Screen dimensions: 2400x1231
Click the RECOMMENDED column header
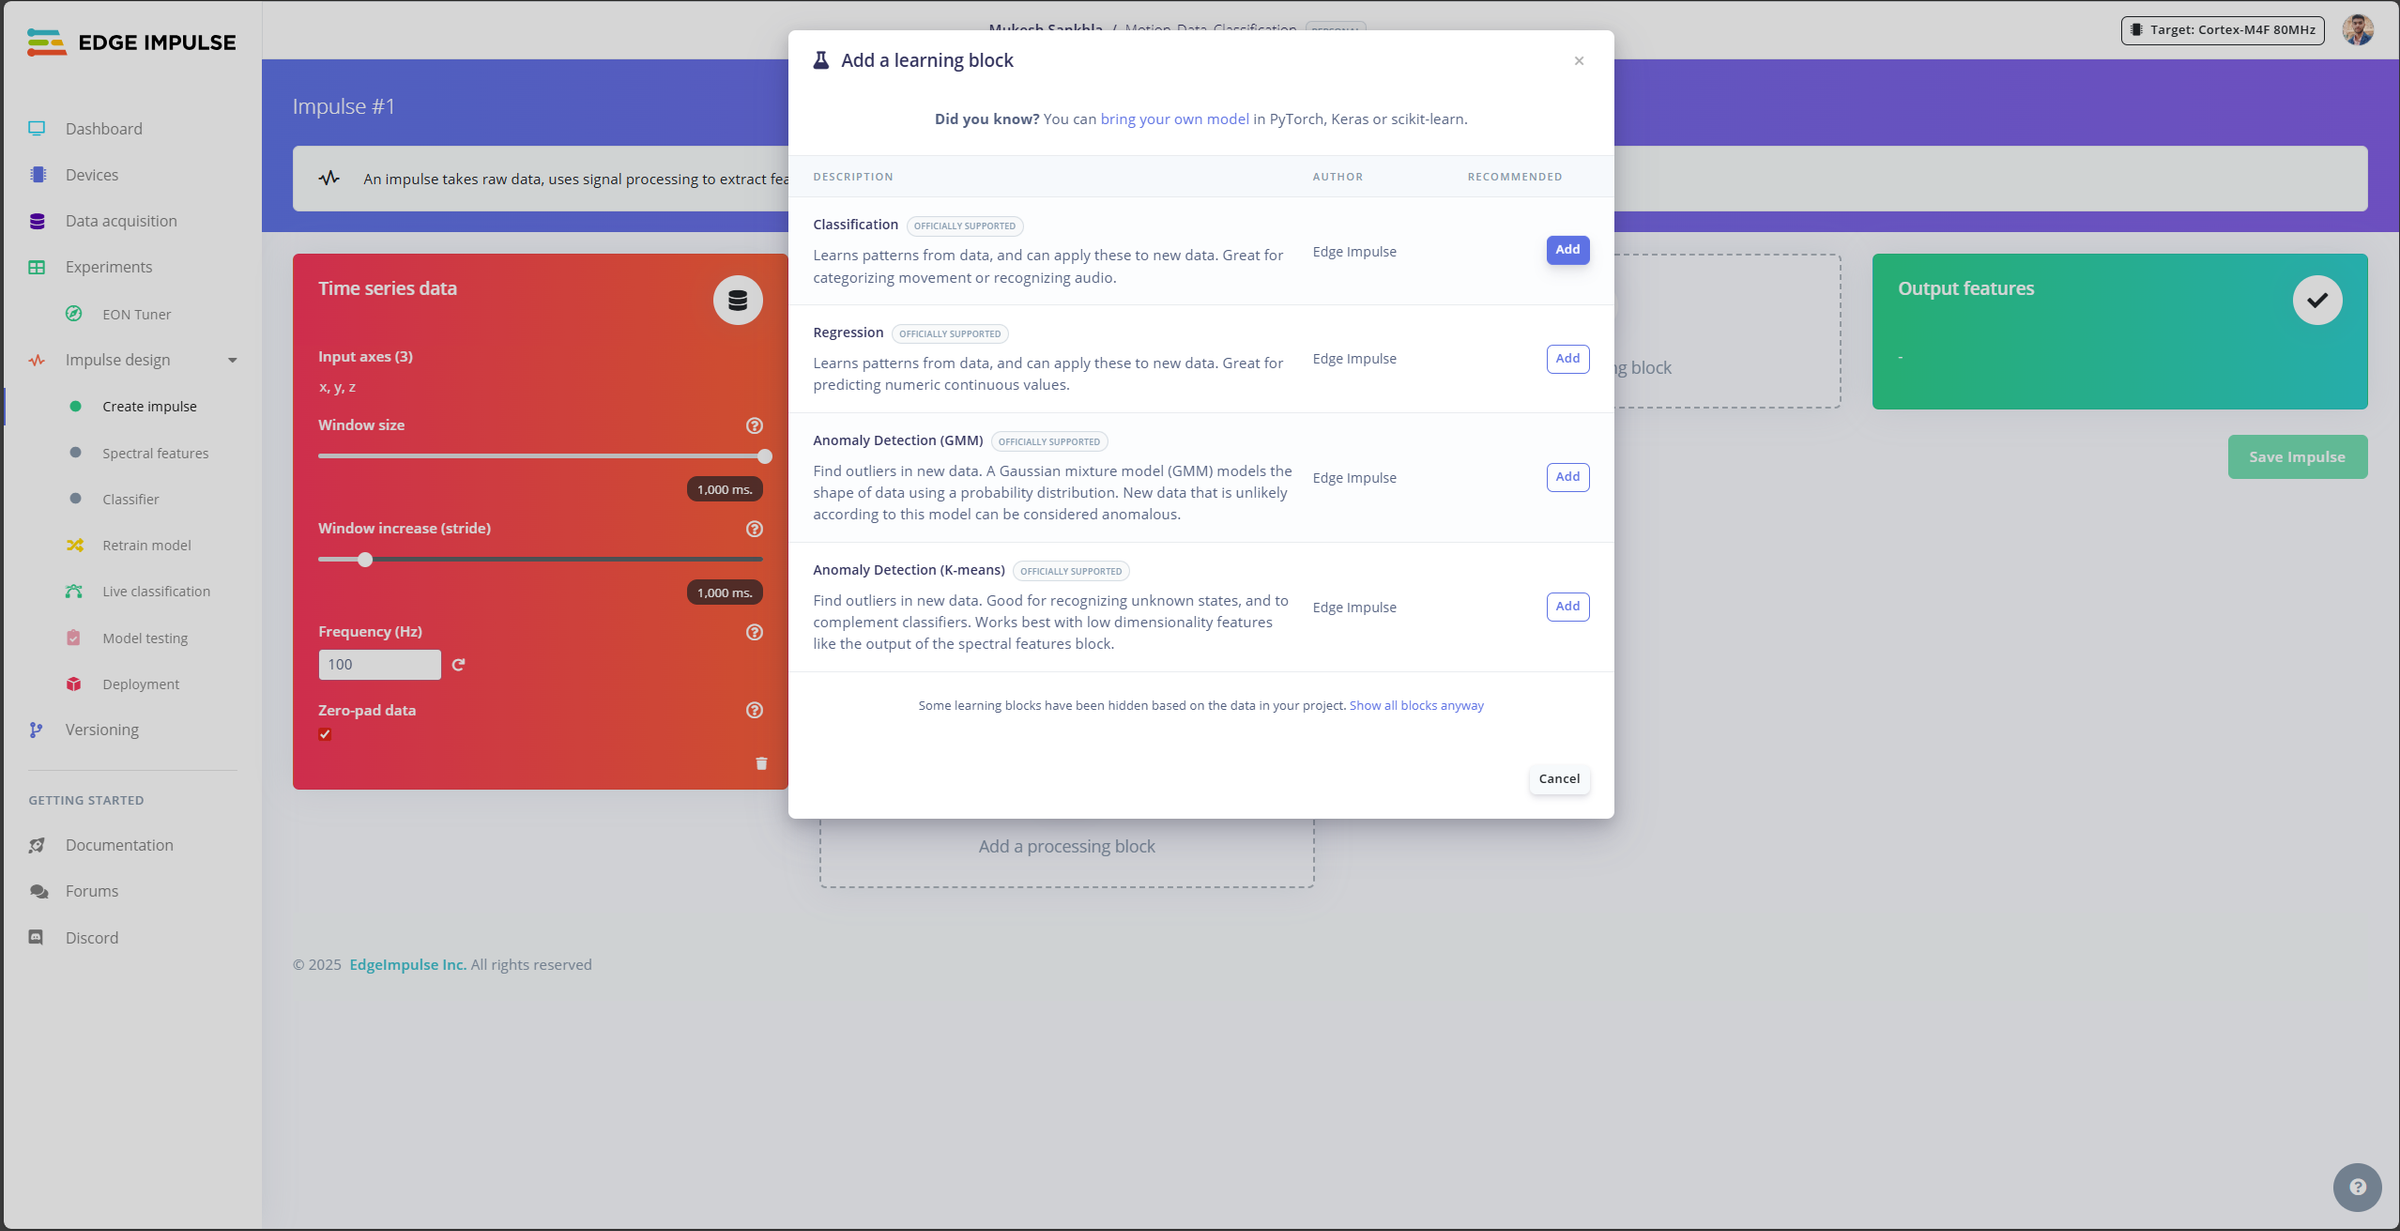pos(1514,176)
